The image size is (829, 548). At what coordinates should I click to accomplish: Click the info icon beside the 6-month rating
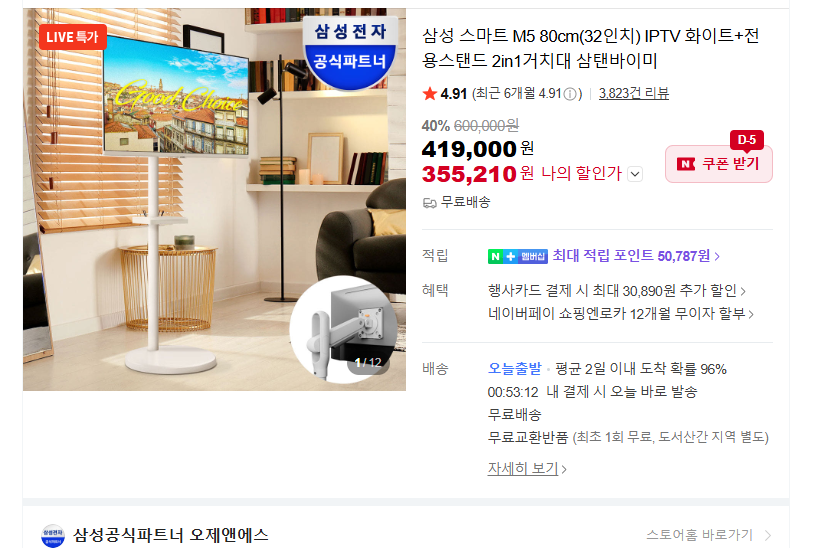[570, 95]
